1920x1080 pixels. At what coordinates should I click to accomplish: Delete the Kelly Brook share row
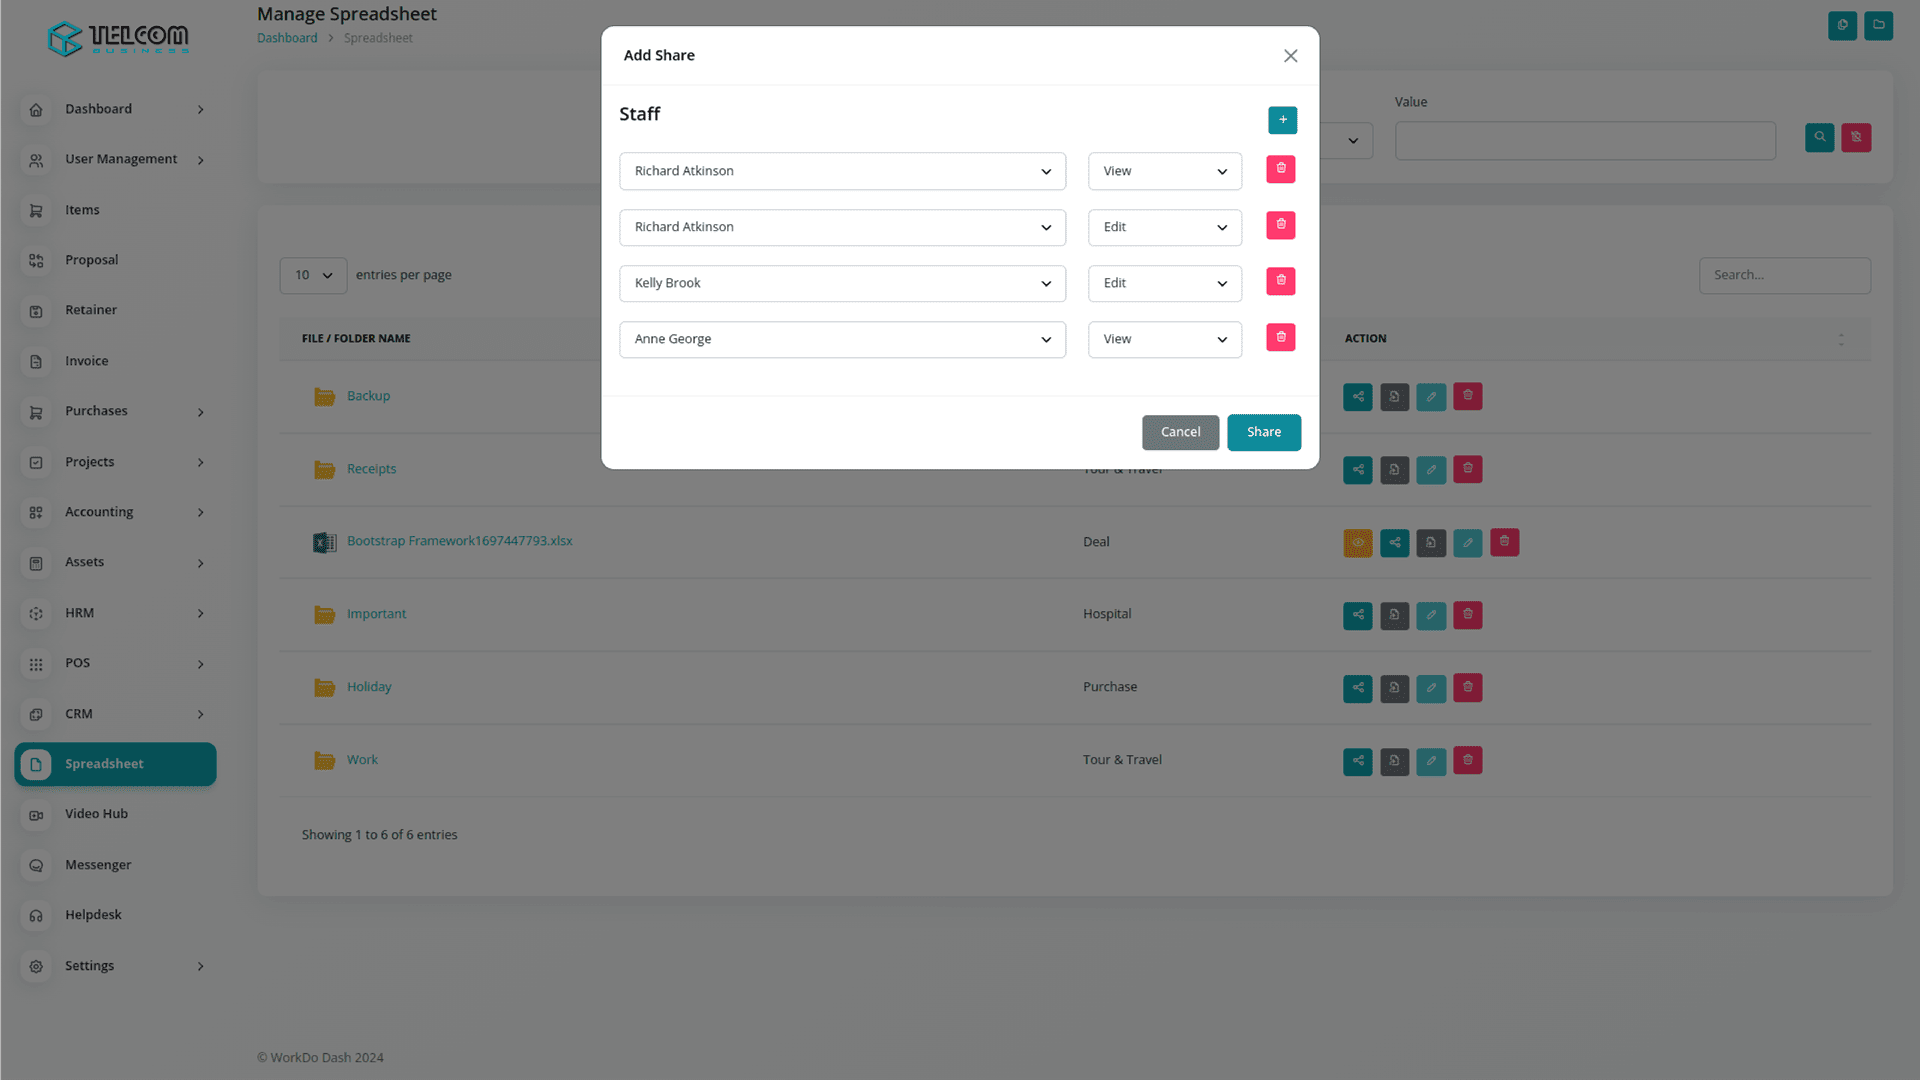click(x=1280, y=282)
